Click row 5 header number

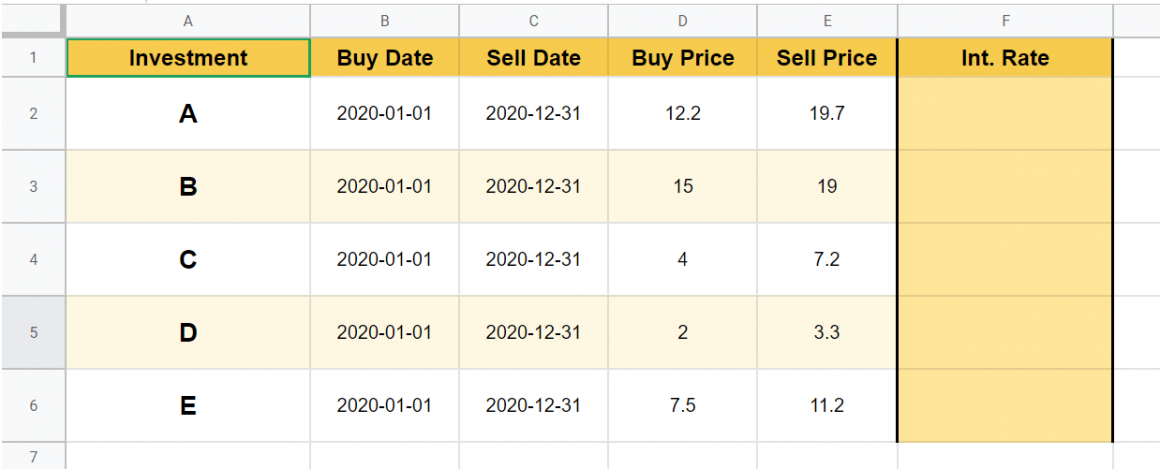click(33, 332)
